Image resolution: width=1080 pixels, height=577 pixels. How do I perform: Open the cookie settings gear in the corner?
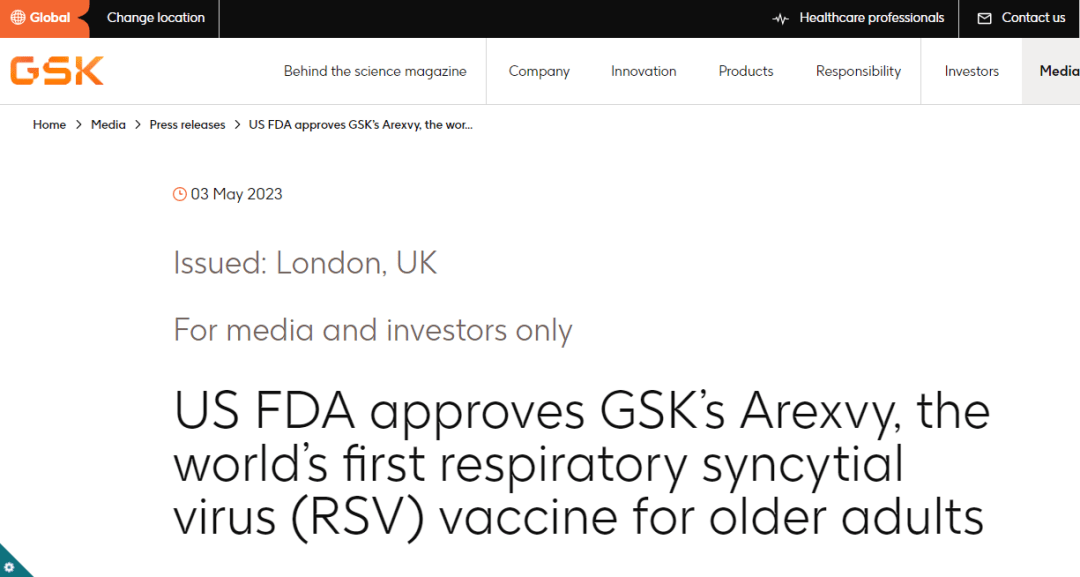coord(12,566)
